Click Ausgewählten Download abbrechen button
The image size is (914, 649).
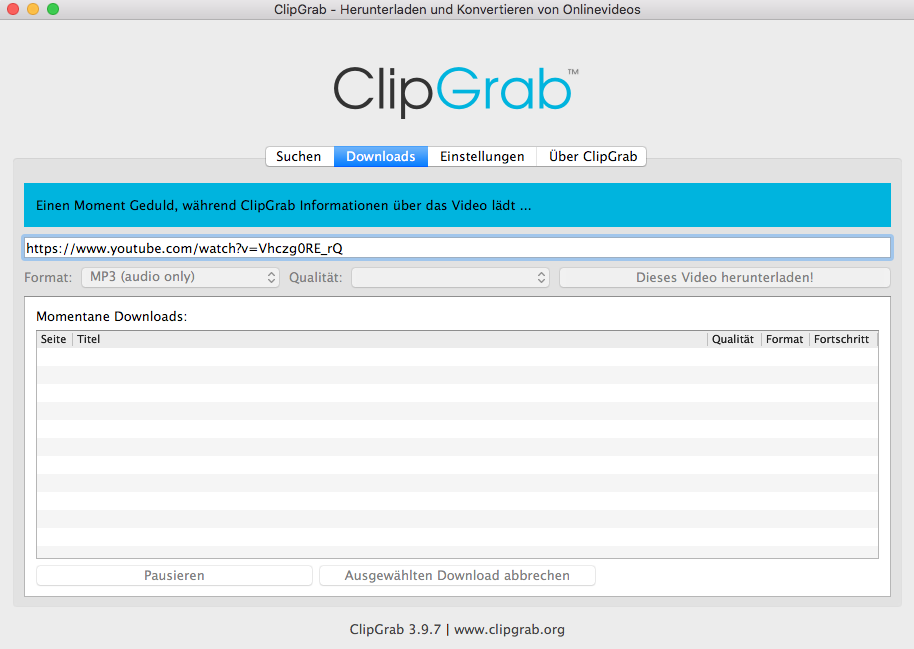[x=457, y=576]
